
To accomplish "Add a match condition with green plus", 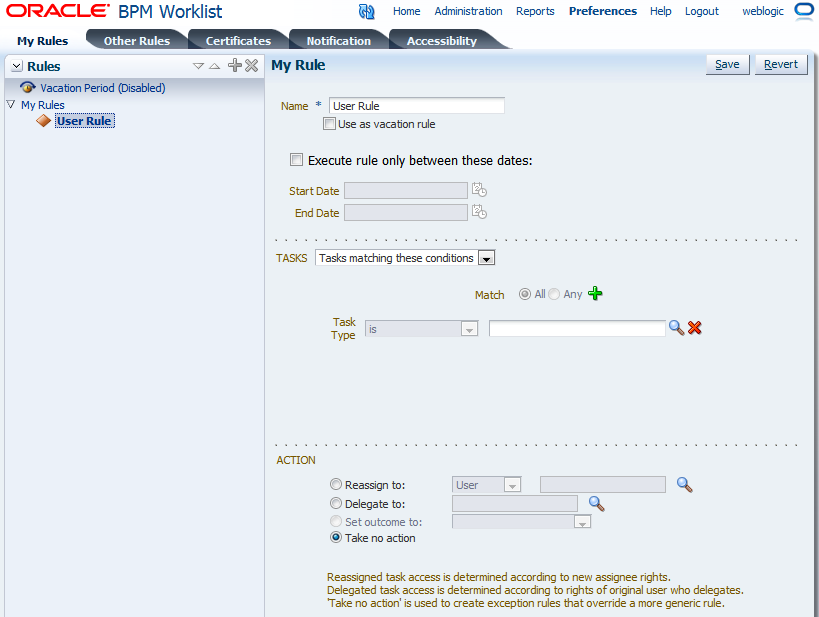I will point(595,293).
